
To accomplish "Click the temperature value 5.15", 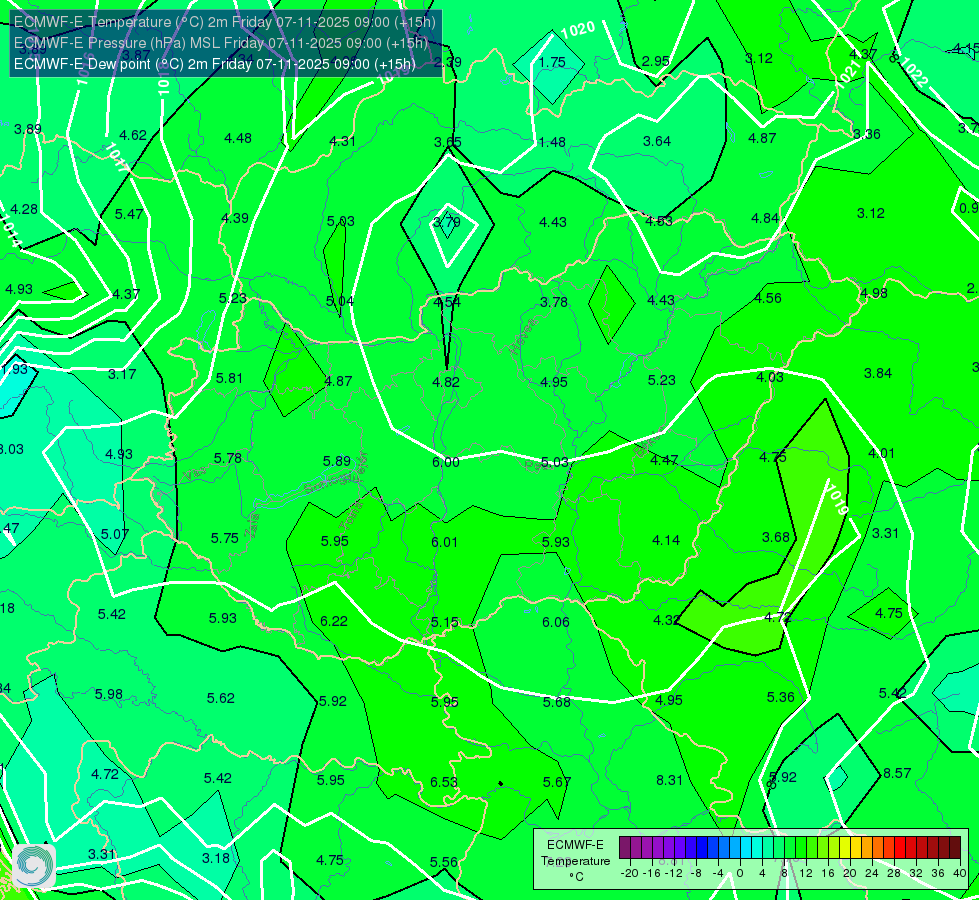I will coord(445,622).
